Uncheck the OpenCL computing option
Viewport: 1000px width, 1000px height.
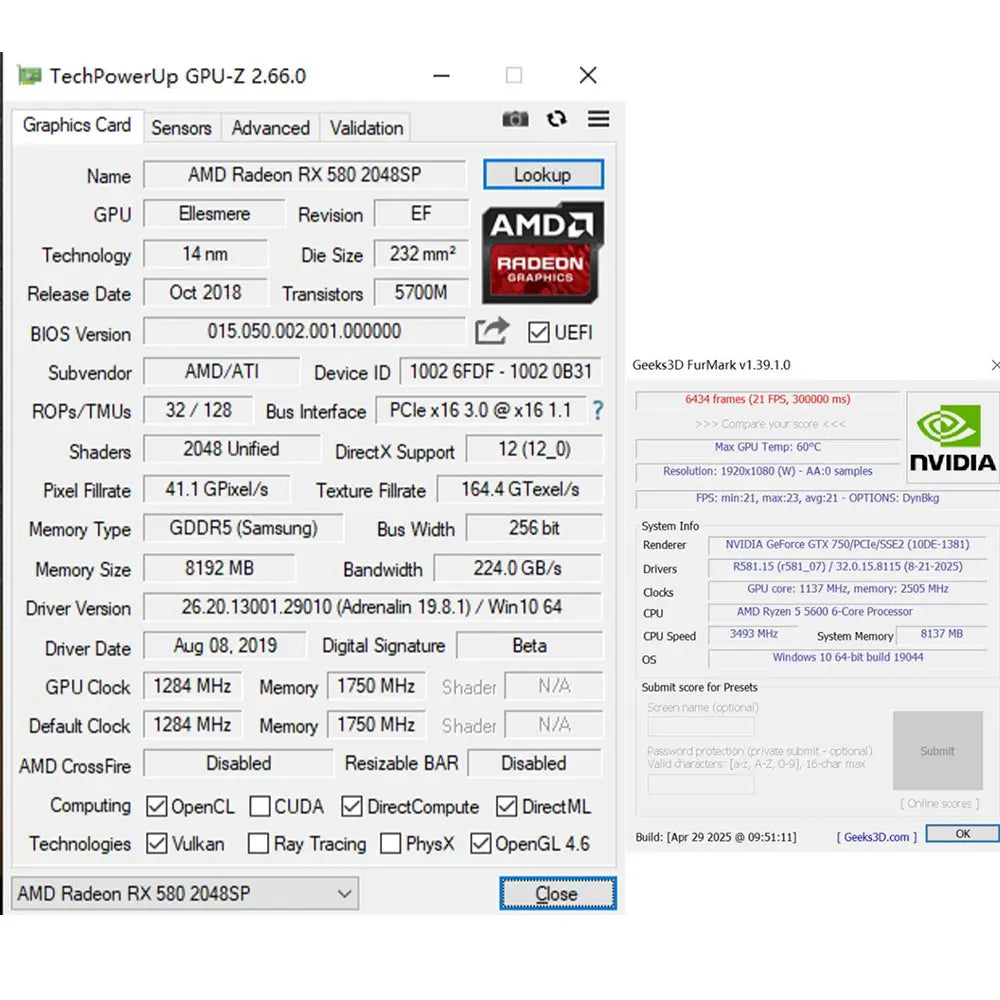tap(157, 806)
